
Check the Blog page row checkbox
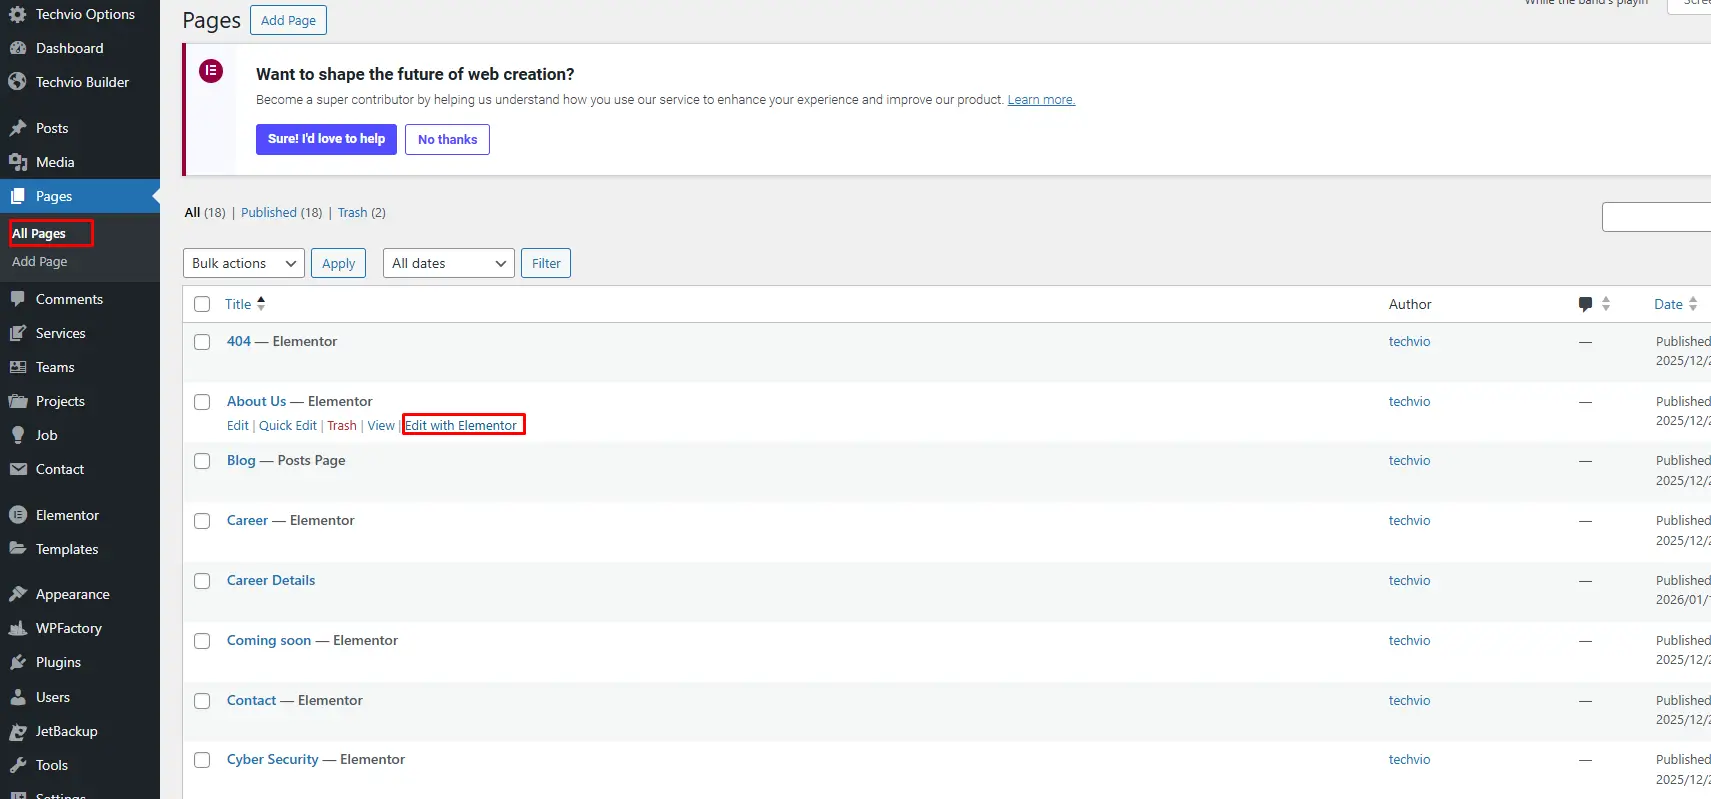click(202, 461)
